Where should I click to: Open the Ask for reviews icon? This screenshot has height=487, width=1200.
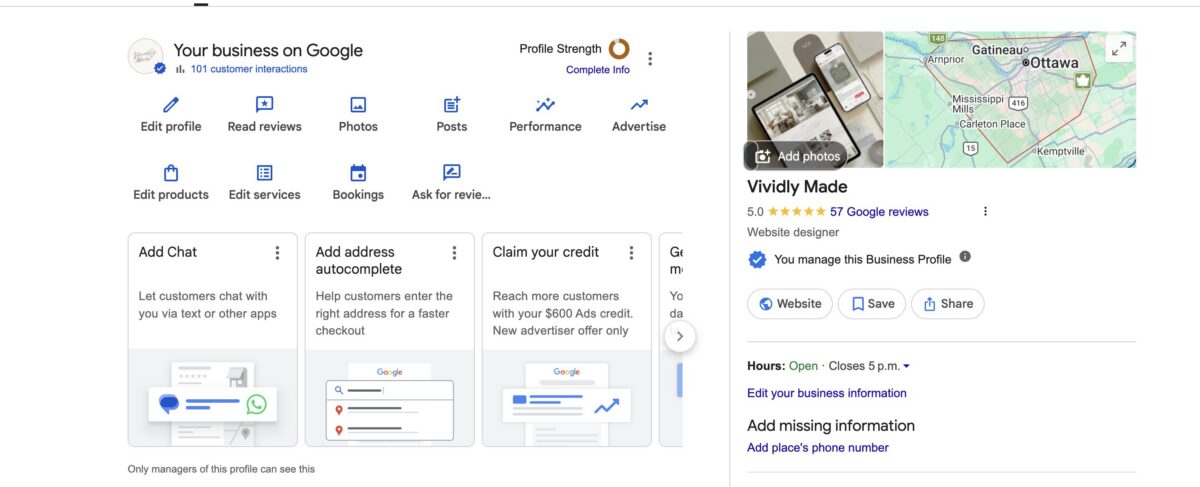click(452, 173)
